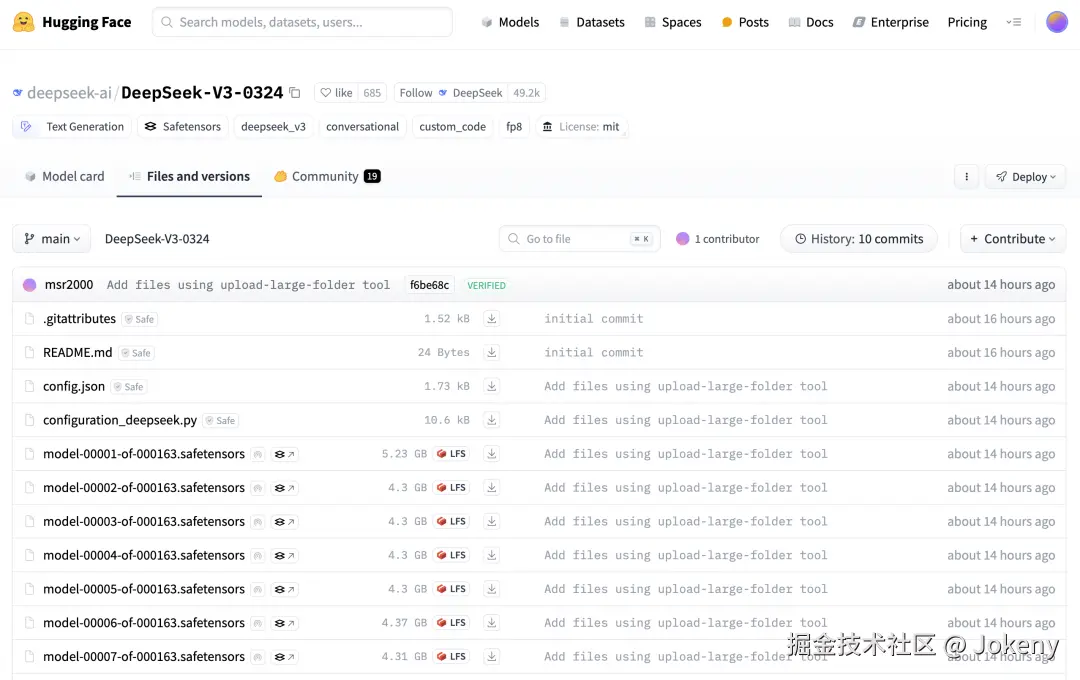Screen dimensions: 1080x680
Task: Click the deepseek_v3 tag
Action: click(273, 127)
